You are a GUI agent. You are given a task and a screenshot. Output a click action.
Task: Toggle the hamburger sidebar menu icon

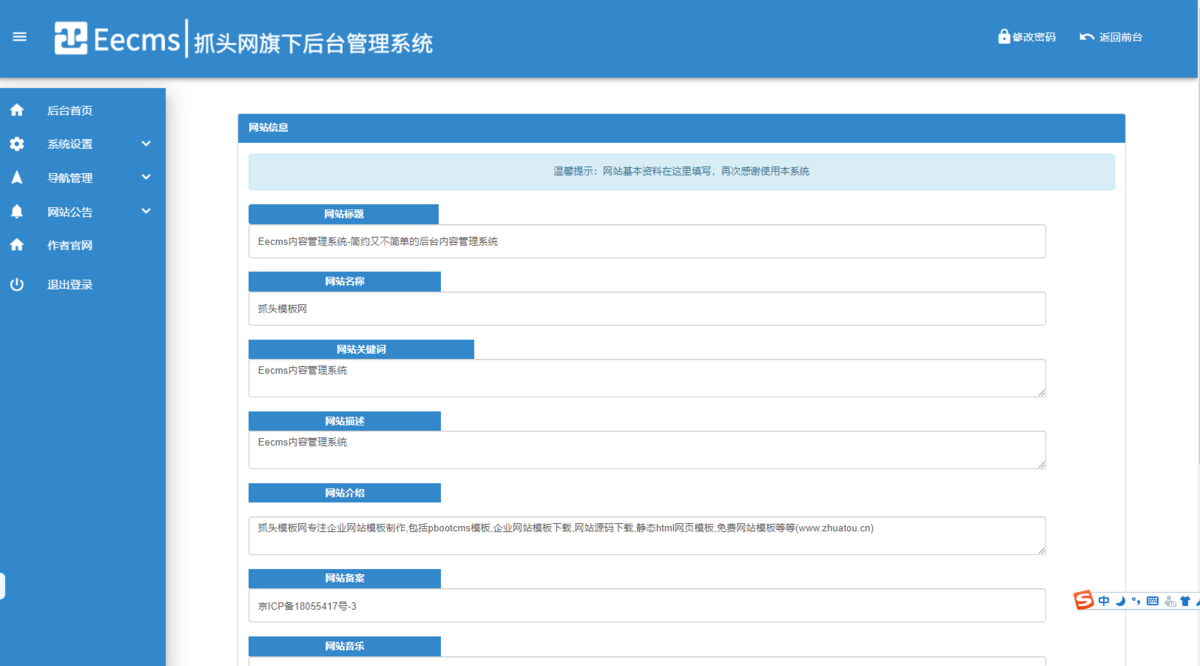[x=19, y=37]
